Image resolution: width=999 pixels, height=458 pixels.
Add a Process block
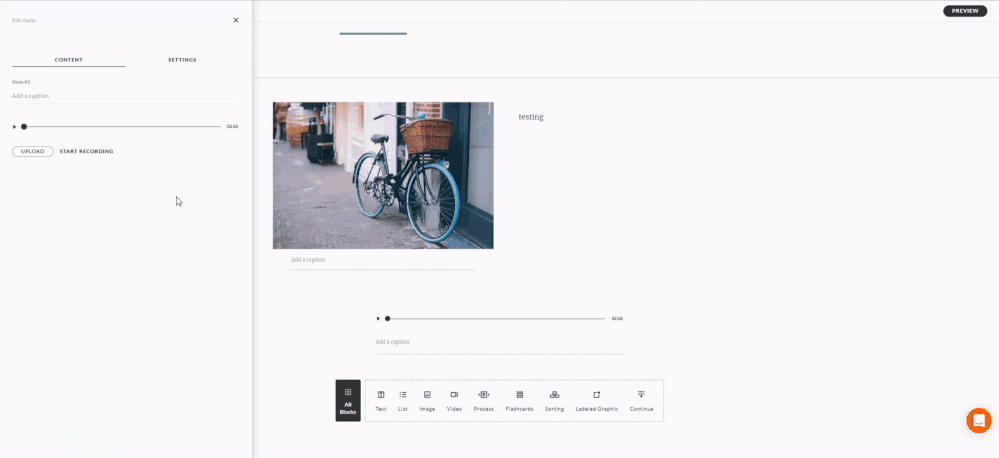tap(484, 401)
